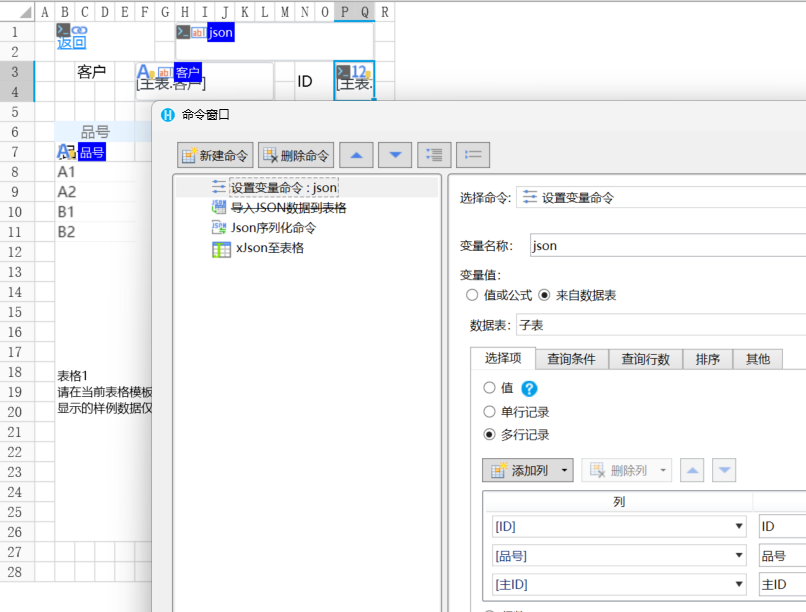Click the blue 品号 field tag in row 7
This screenshot has height=612, width=806.
[92, 152]
